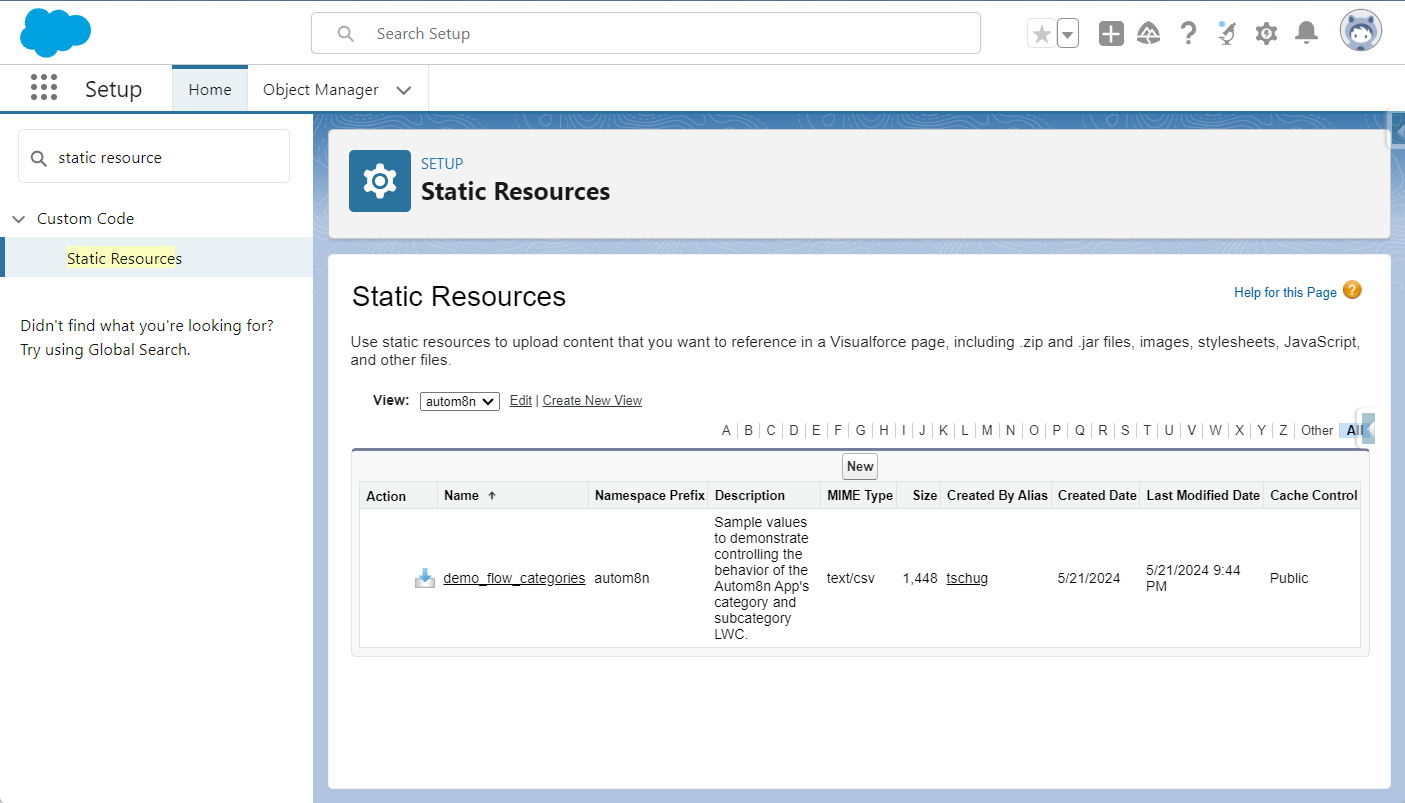Click the Quick Find 'static resource' field
1405x803 pixels.
154,157
